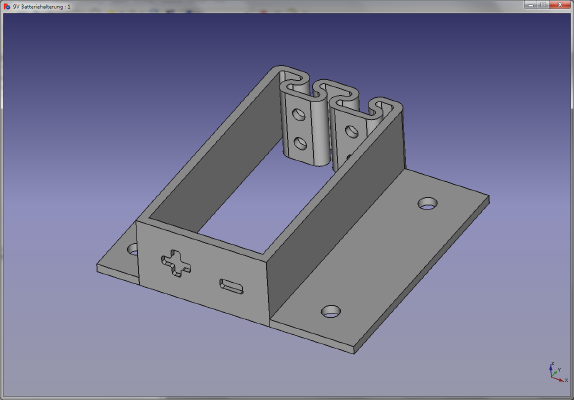Viewport: 574px width, 400px height.
Task: Maximize the 3D view window
Action: [543, 5]
